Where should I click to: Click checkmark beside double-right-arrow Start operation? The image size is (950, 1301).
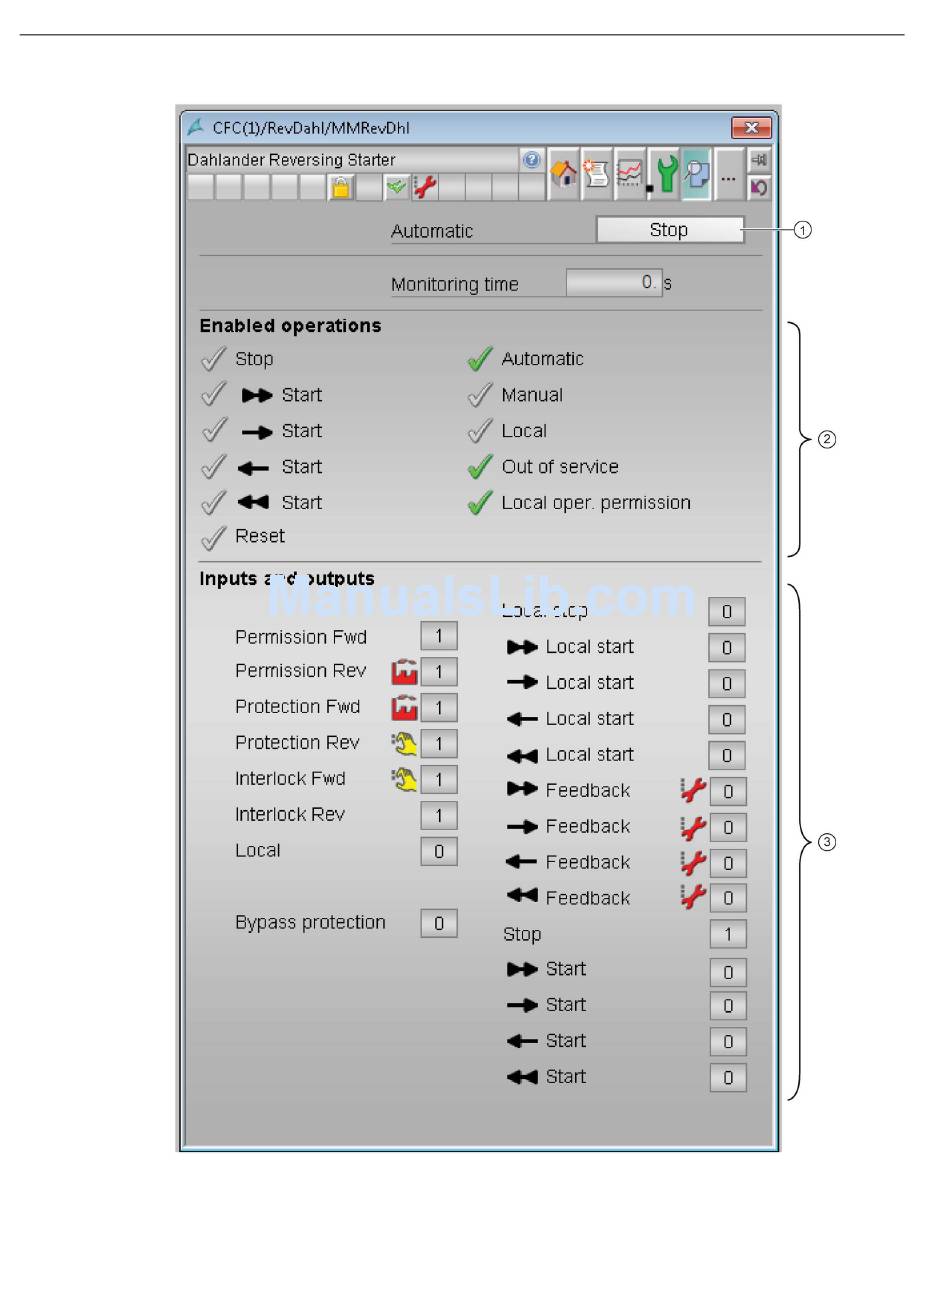(x=213, y=395)
